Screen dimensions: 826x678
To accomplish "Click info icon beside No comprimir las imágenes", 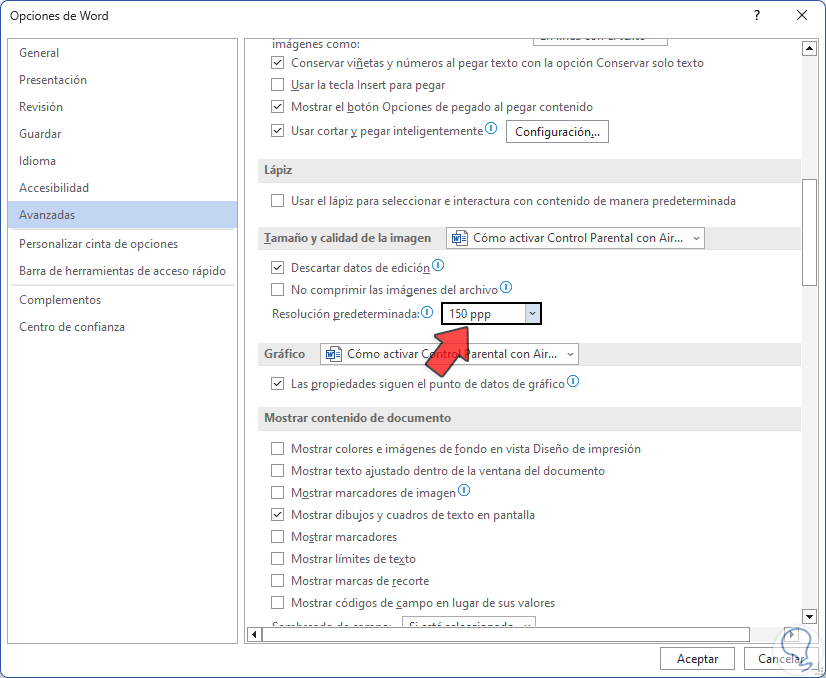I will point(506,287).
